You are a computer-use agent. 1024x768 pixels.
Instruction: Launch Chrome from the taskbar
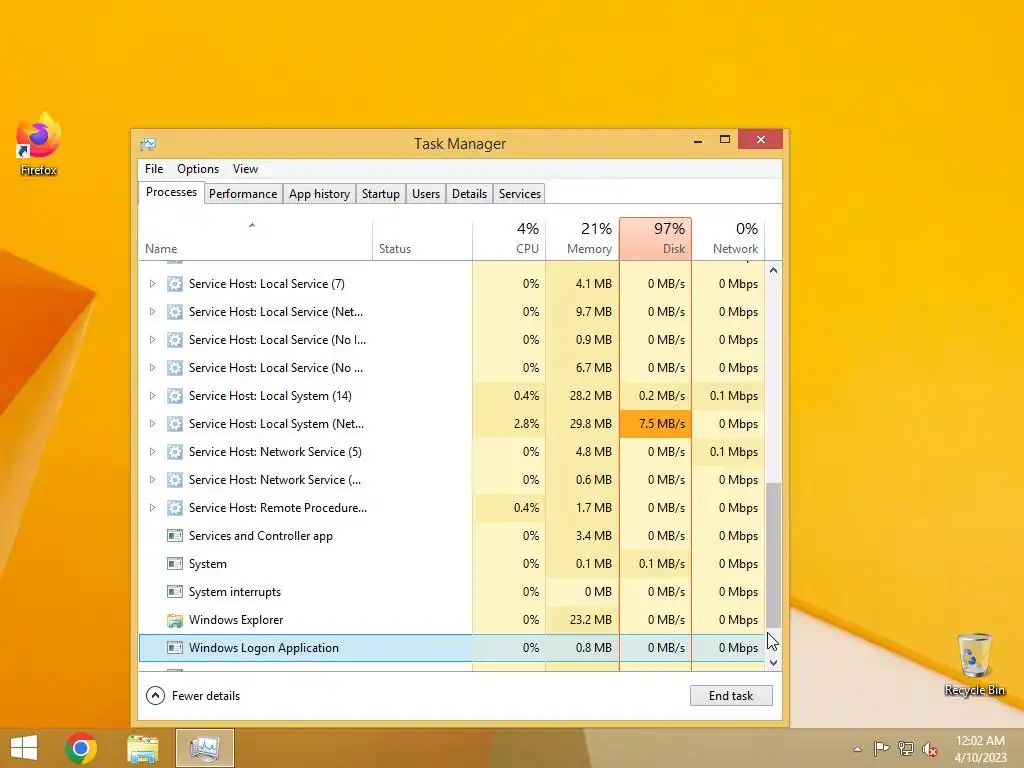(x=81, y=748)
